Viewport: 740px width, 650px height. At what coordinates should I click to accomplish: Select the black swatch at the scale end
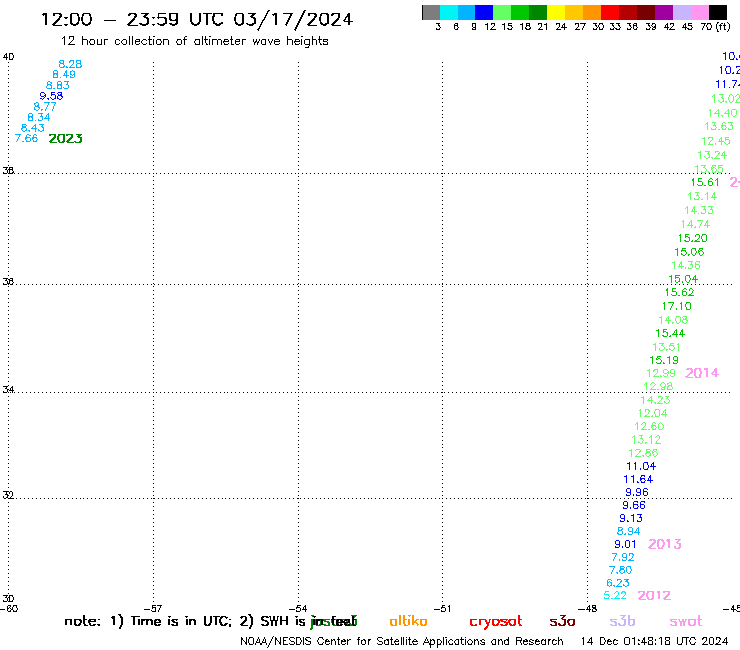(x=718, y=12)
